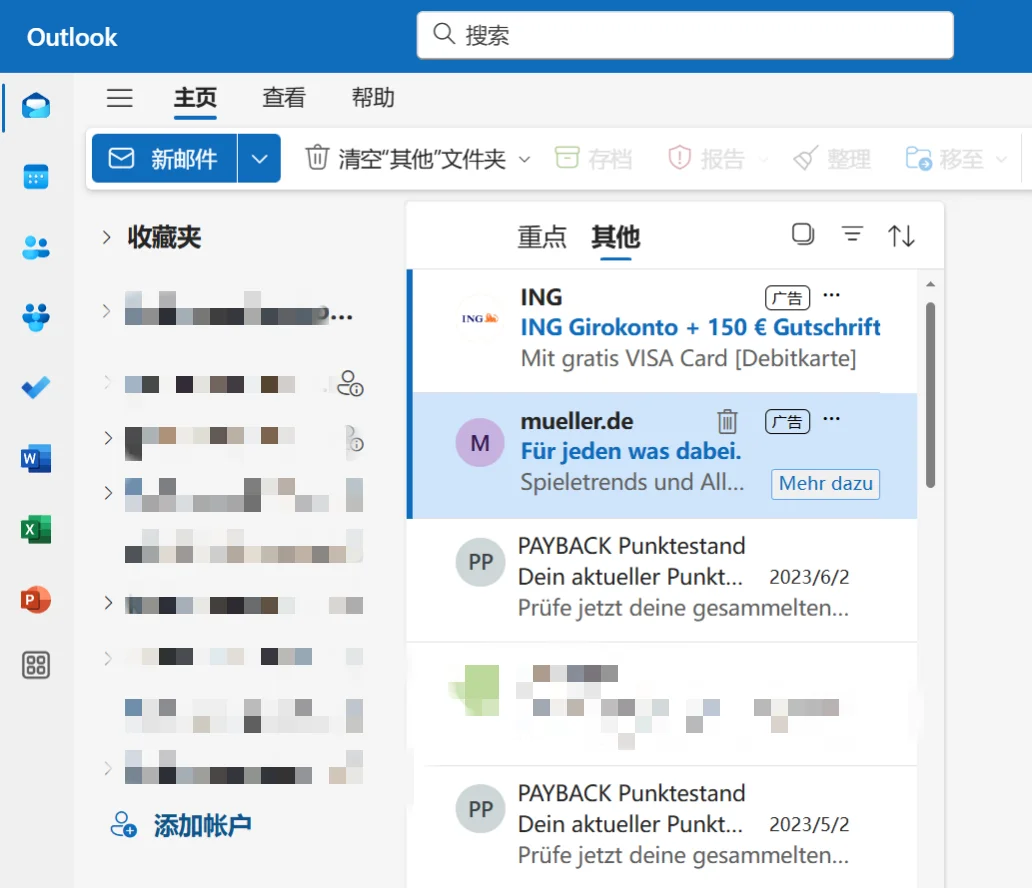
Task: Open PowerPoint from the left sidebar
Action: click(35, 598)
